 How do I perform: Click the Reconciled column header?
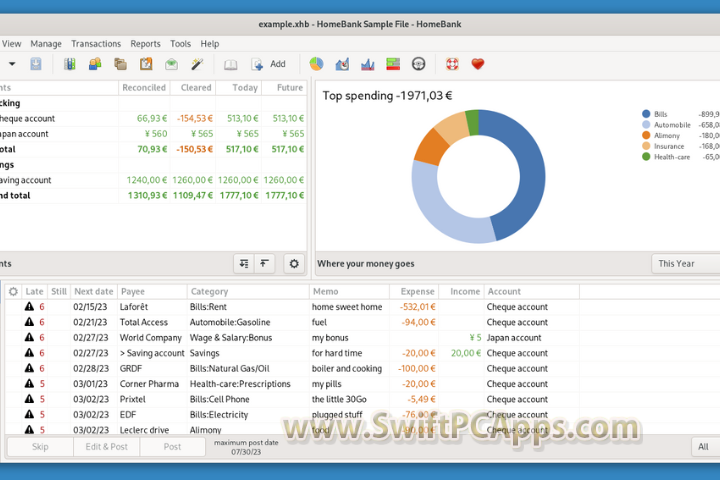[x=144, y=88]
